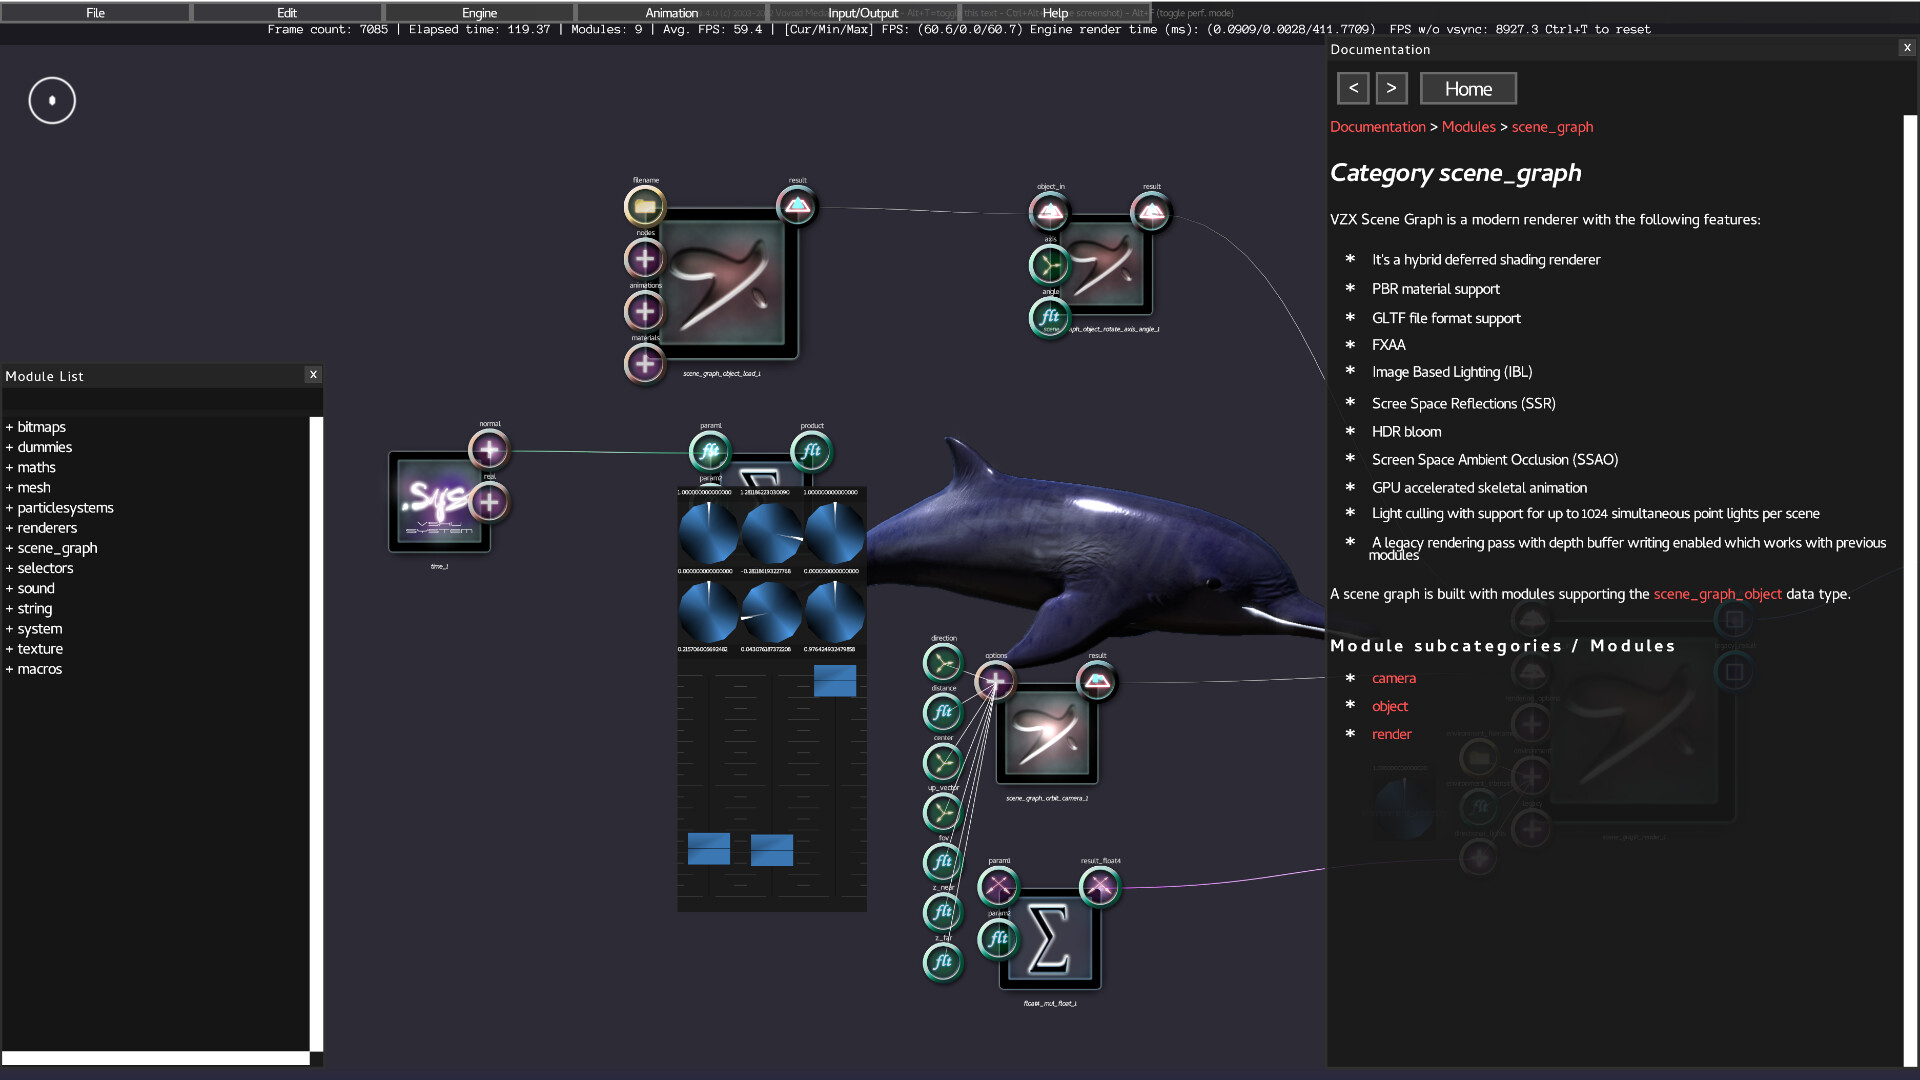Expand the texture category in Module List
The width and height of the screenshot is (1920, 1080).
(x=40, y=648)
